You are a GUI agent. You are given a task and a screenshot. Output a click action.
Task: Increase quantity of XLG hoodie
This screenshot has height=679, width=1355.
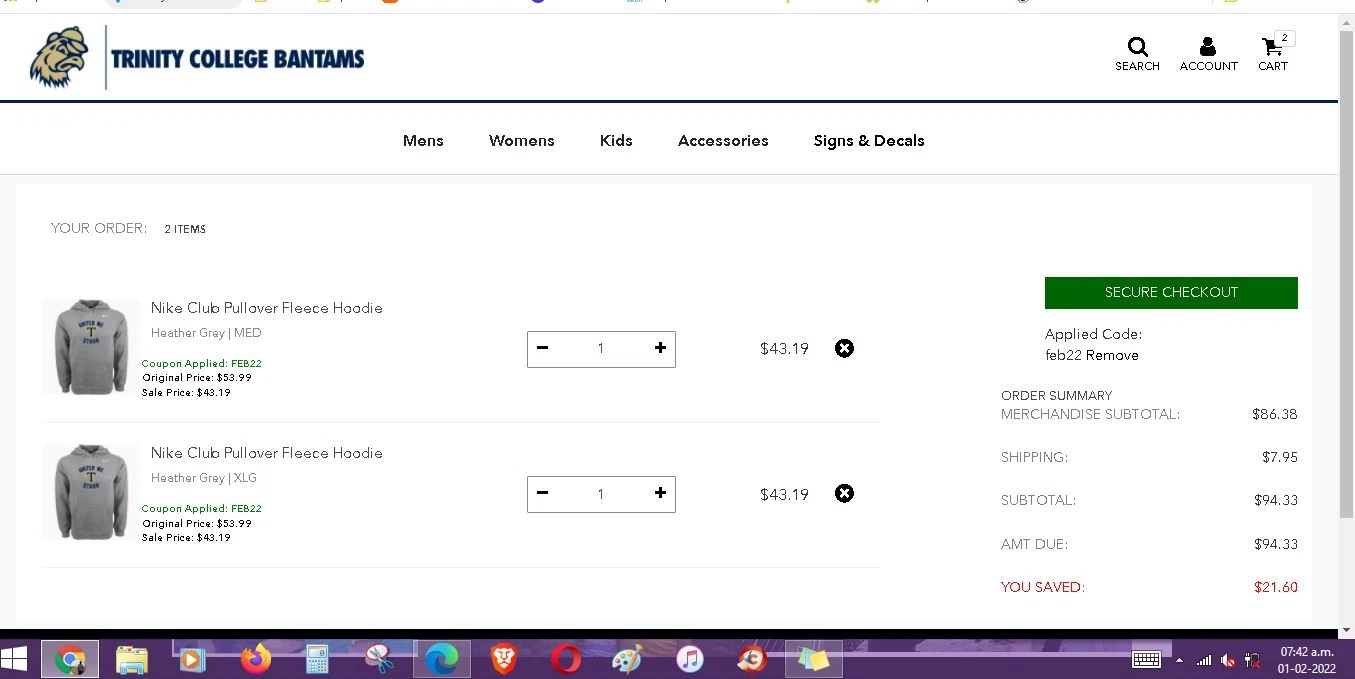click(x=660, y=493)
